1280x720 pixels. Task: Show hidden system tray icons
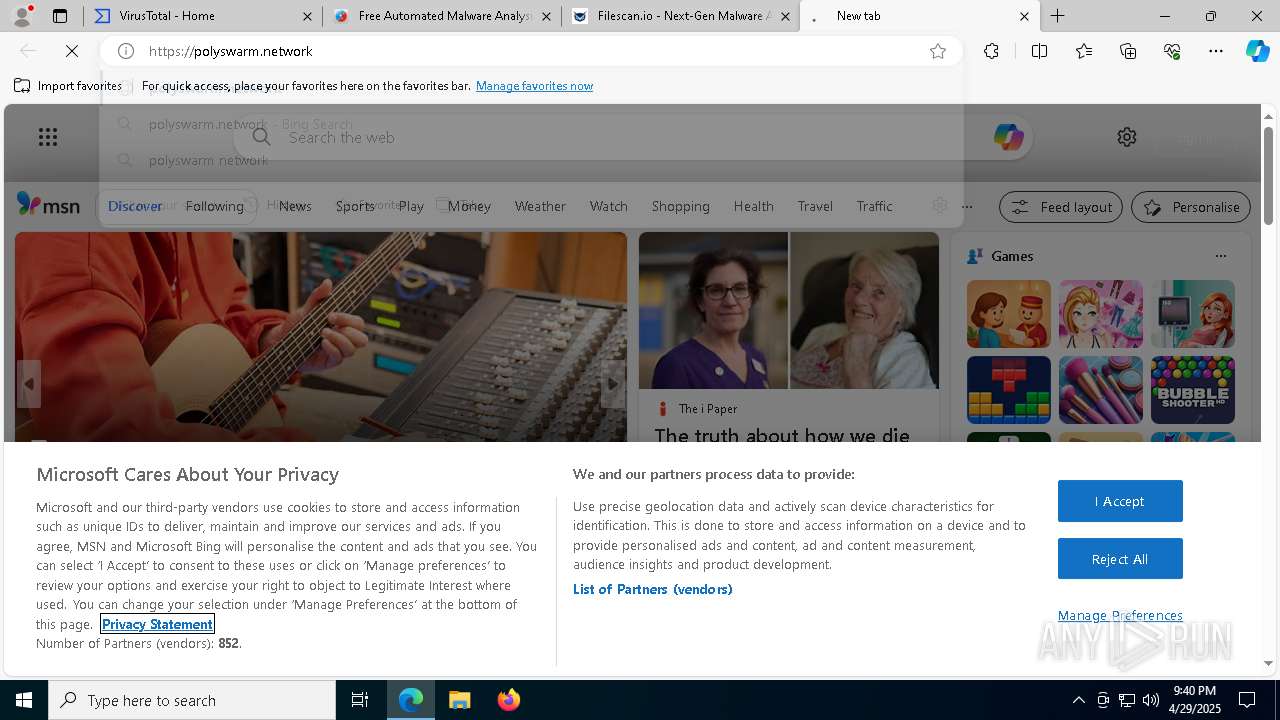[x=1078, y=700]
